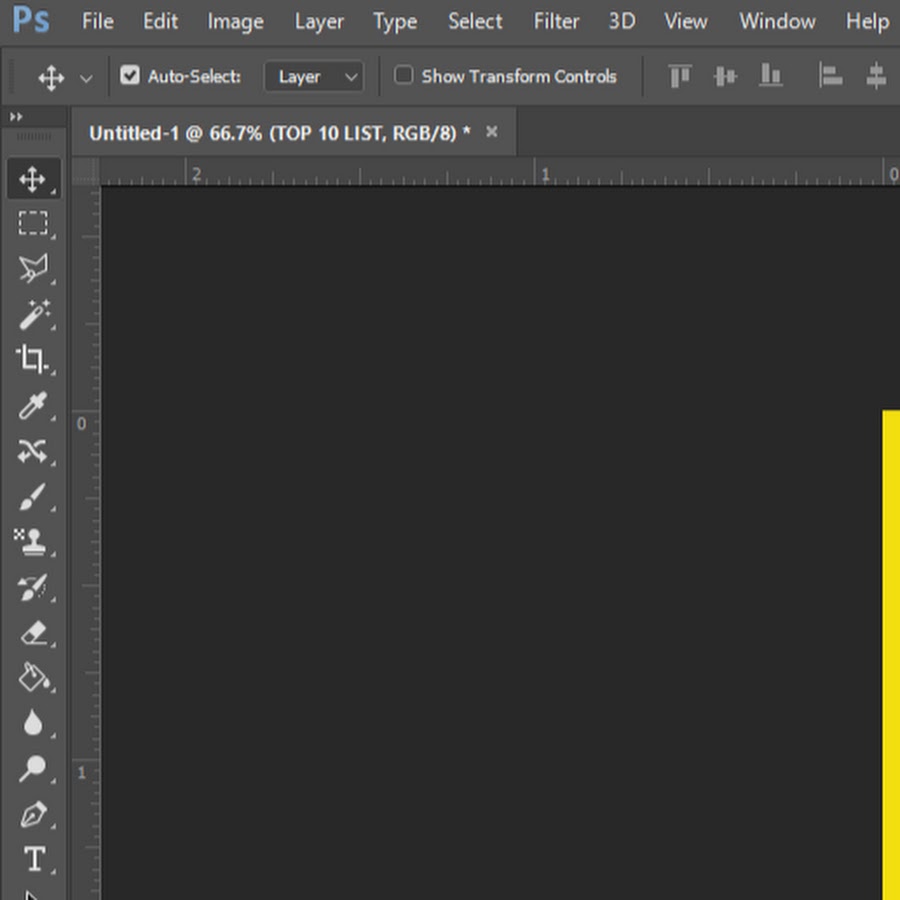The image size is (900, 900).
Task: Enable Show Transform Controls checkbox
Action: 404,76
